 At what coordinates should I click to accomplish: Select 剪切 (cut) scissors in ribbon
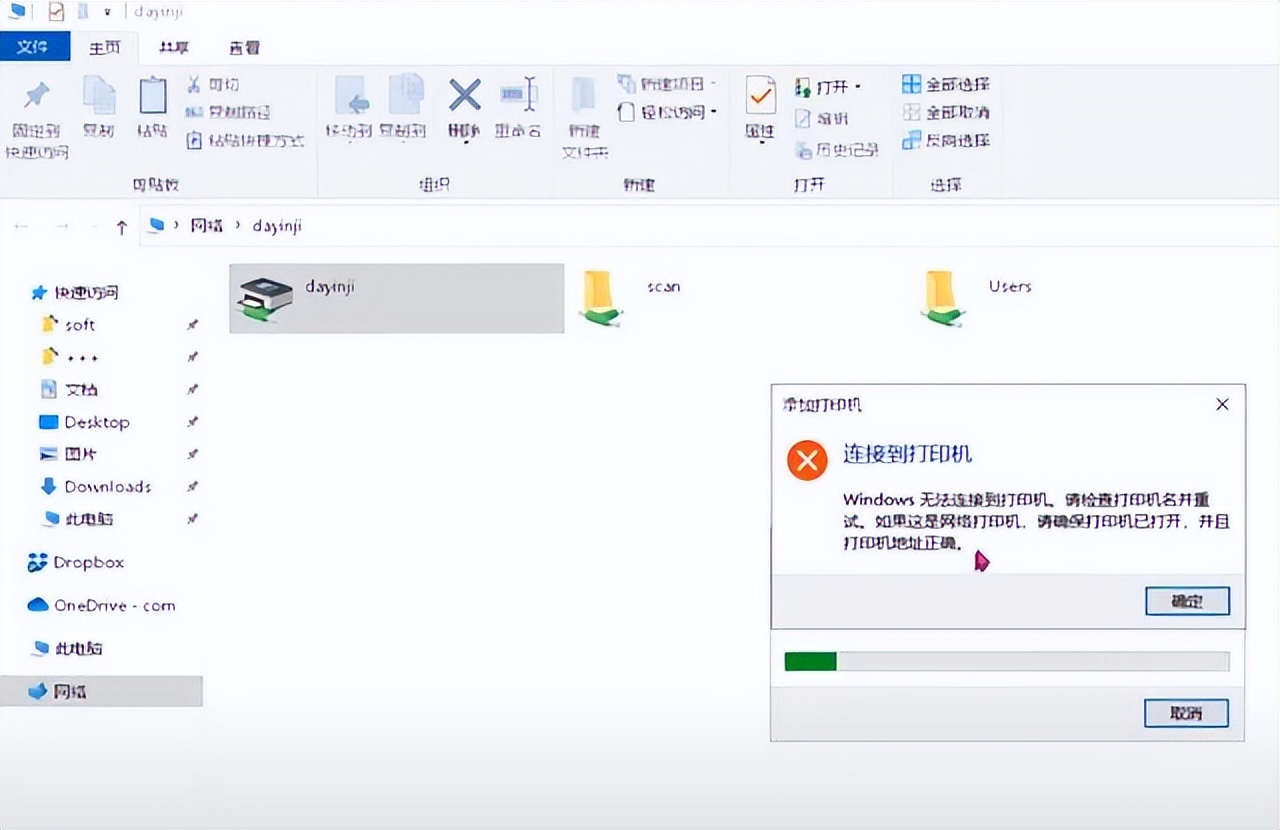click(x=213, y=85)
